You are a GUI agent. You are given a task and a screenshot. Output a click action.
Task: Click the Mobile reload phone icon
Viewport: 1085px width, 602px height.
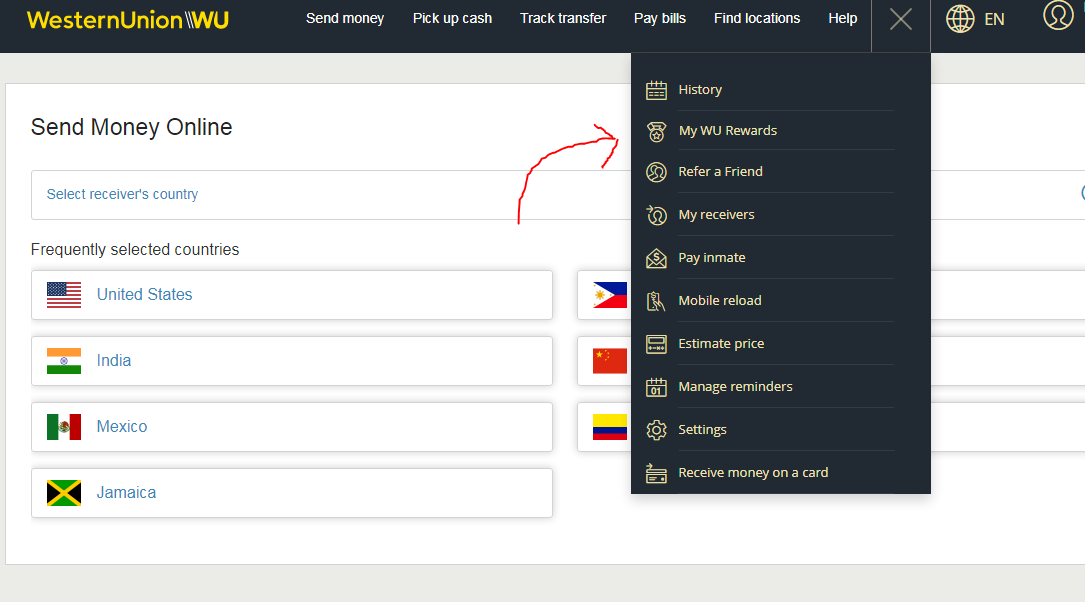[x=656, y=301]
